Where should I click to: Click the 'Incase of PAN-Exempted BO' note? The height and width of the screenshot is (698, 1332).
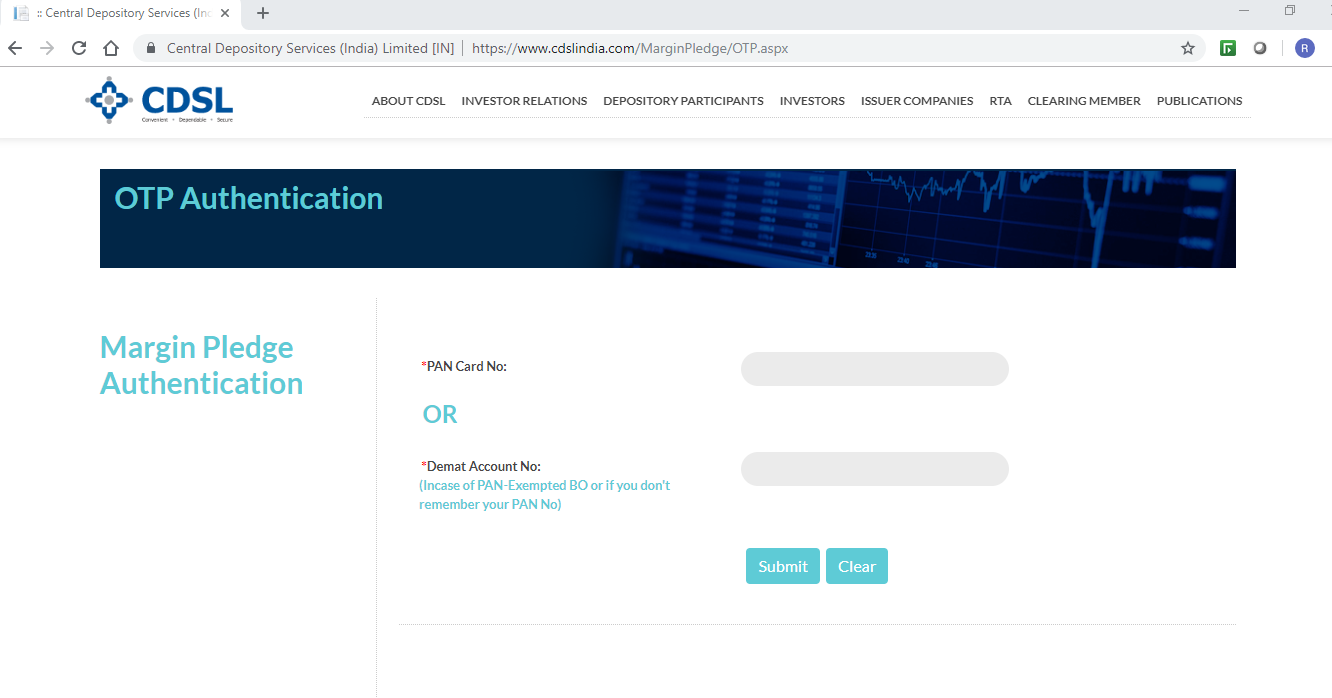click(545, 495)
